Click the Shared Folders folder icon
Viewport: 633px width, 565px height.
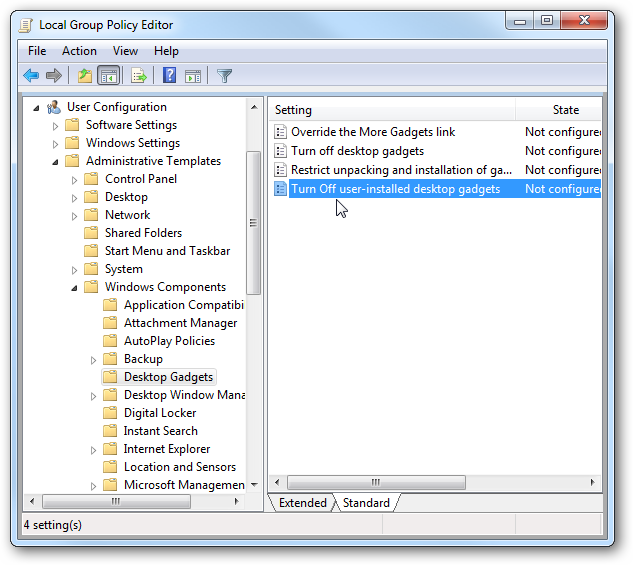pos(91,233)
